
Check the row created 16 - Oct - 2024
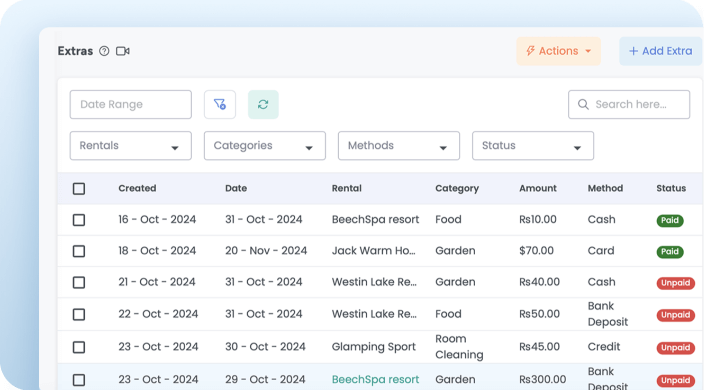(79, 220)
